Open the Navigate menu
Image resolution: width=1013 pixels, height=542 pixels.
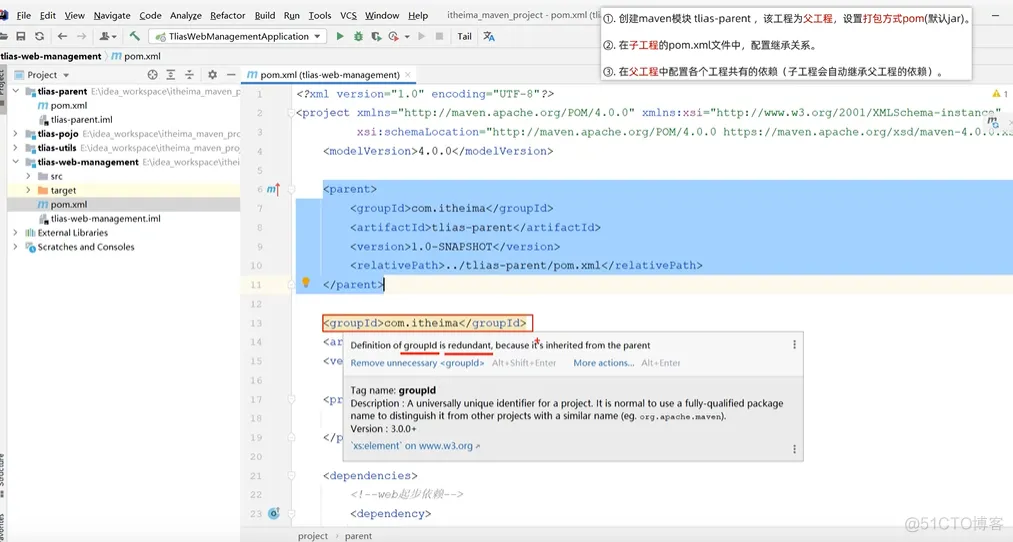coord(112,16)
